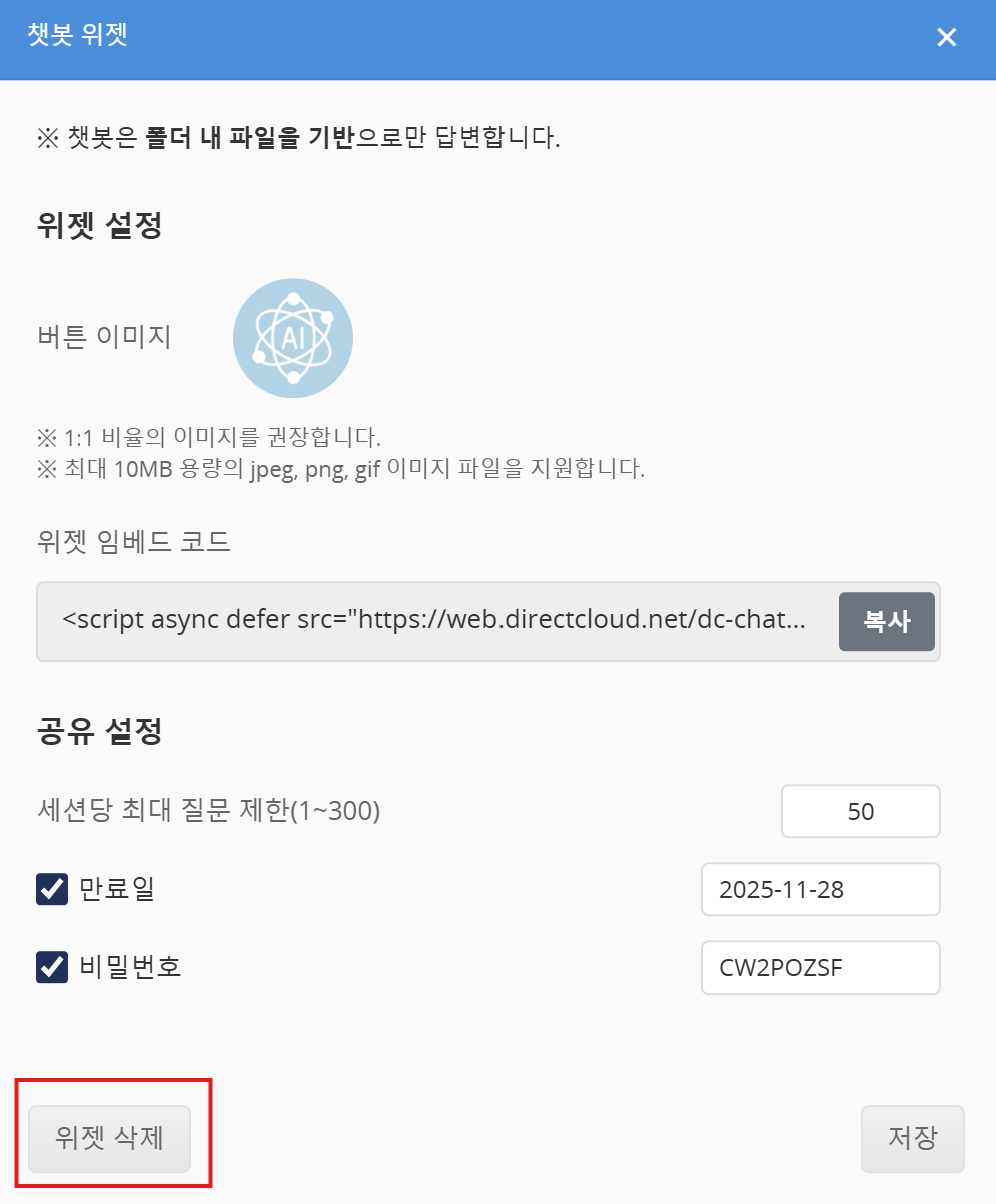The height and width of the screenshot is (1204, 996).
Task: Click the embed code script text field
Action: pyautogui.click(x=434, y=621)
